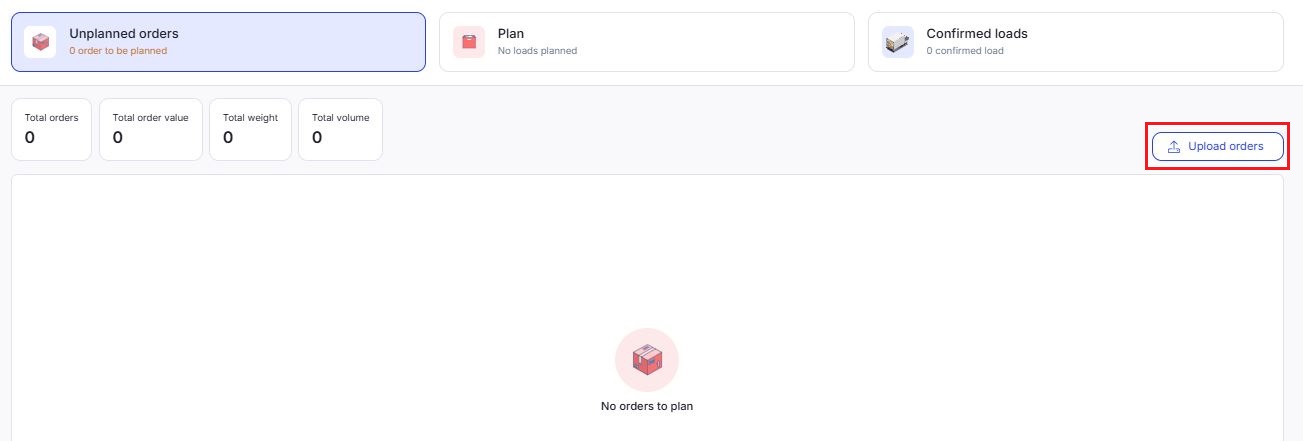Select the Confirmed loads tab

pyautogui.click(x=1075, y=42)
